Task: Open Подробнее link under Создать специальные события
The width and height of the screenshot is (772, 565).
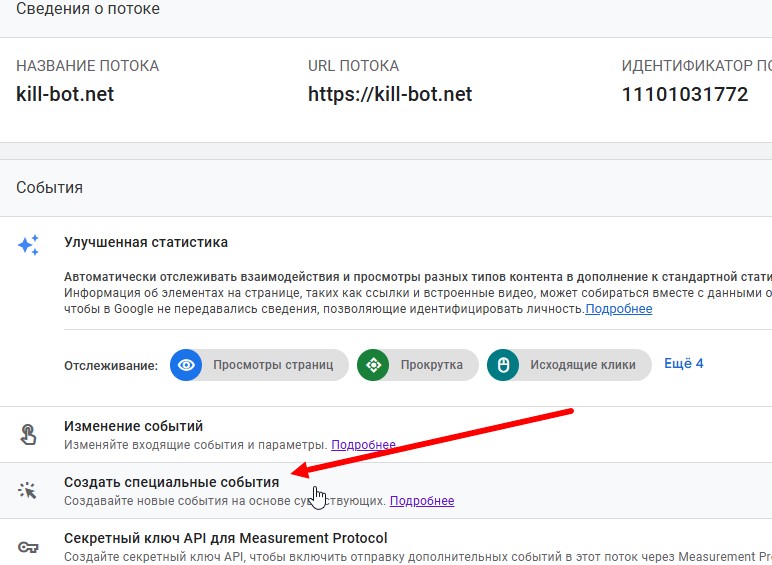Action: coord(422,501)
